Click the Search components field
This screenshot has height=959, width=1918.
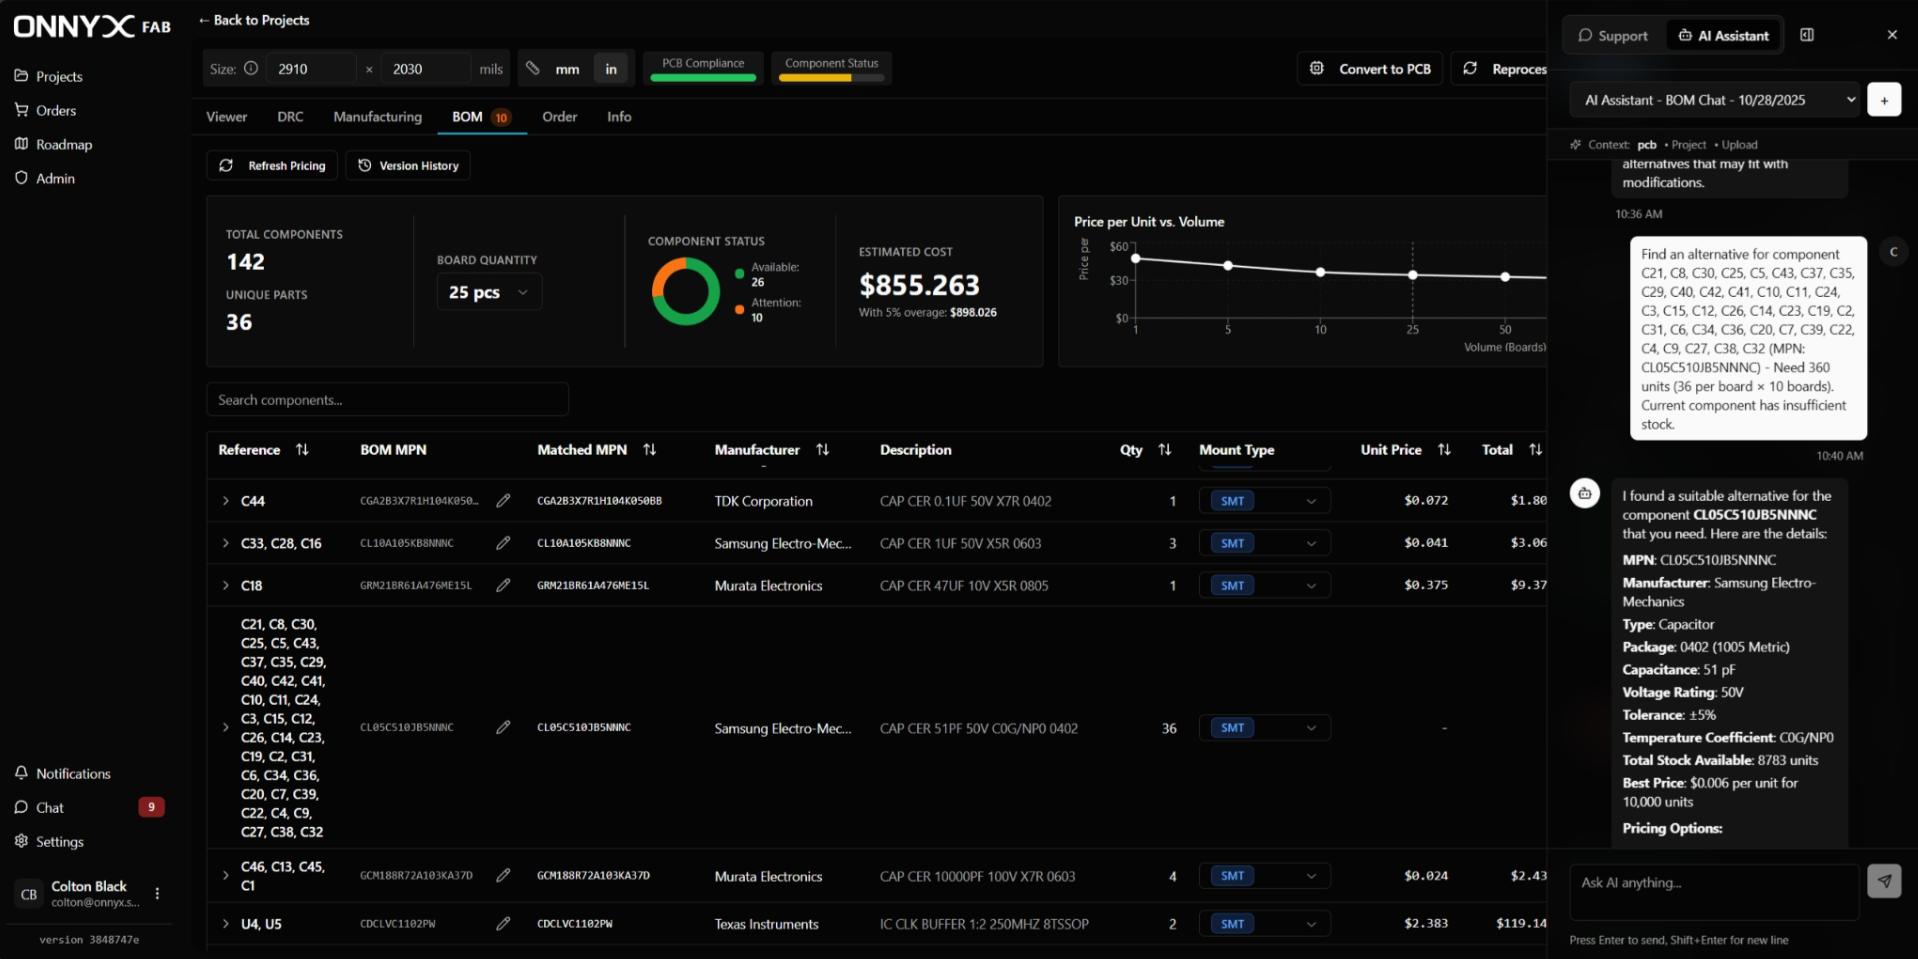point(387,399)
